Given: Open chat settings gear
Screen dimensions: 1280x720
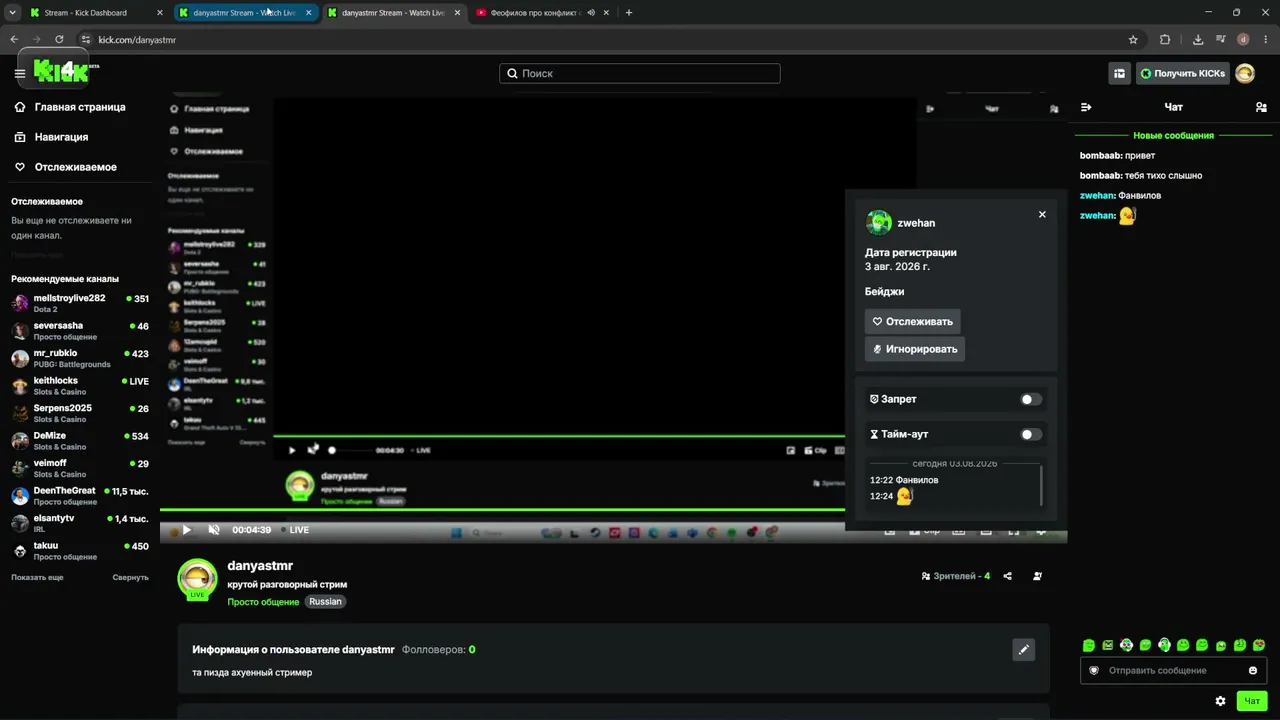Looking at the screenshot, I should [x=1220, y=701].
